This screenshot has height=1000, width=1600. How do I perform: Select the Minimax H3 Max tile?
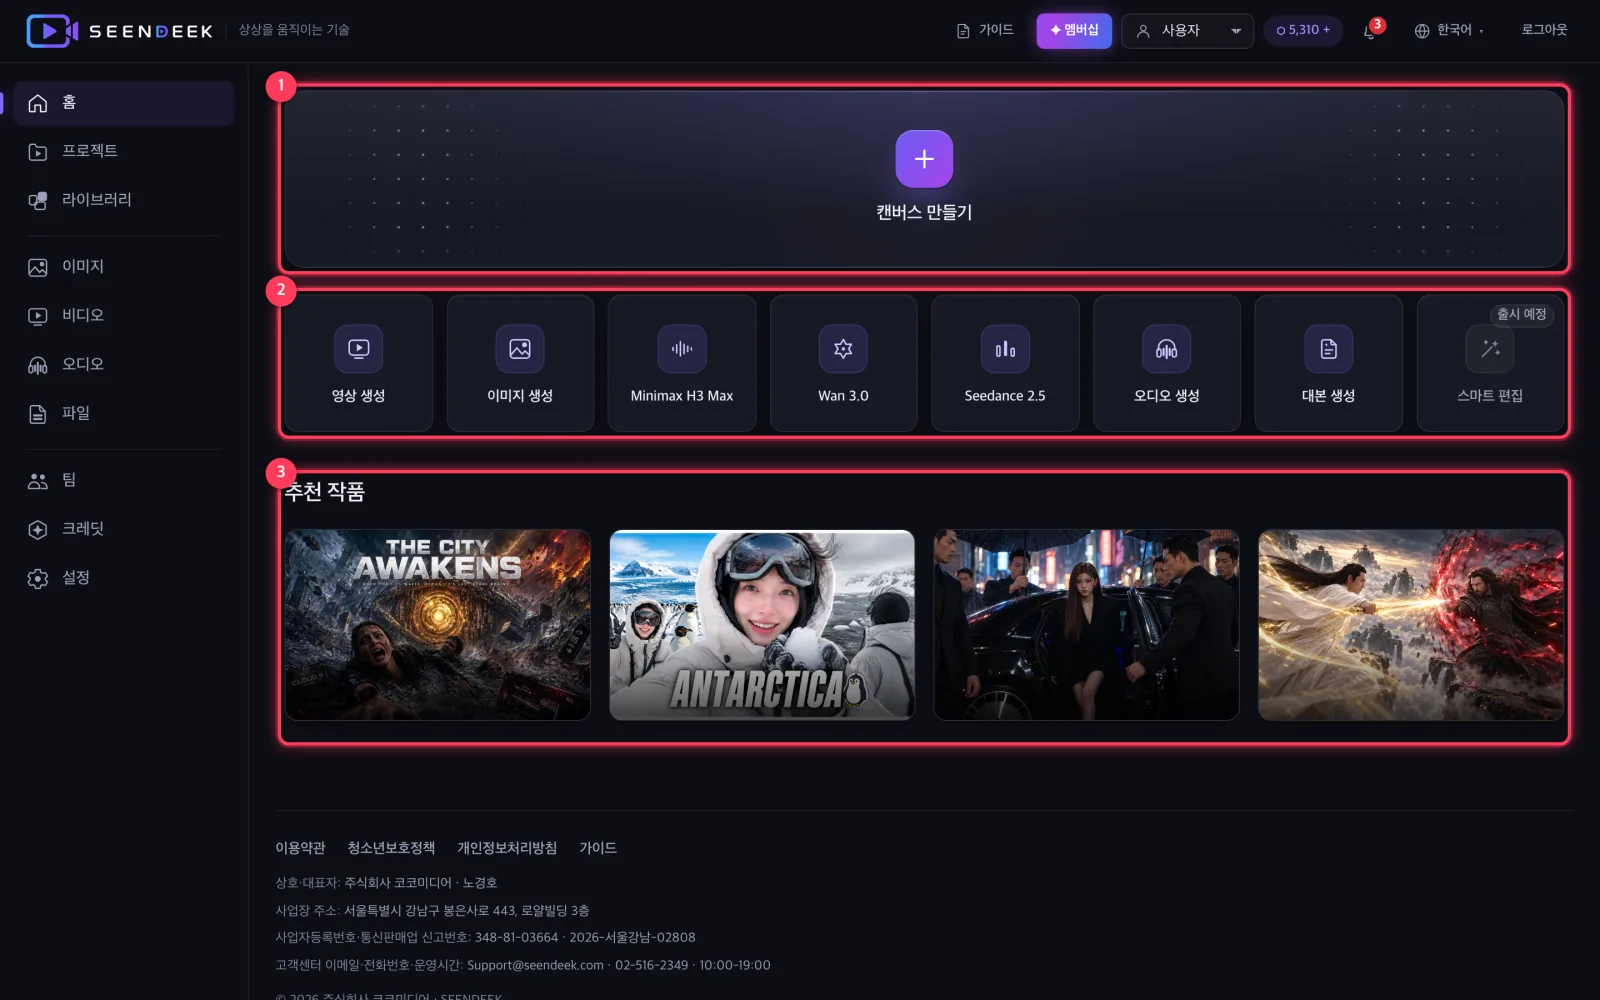[x=682, y=363]
